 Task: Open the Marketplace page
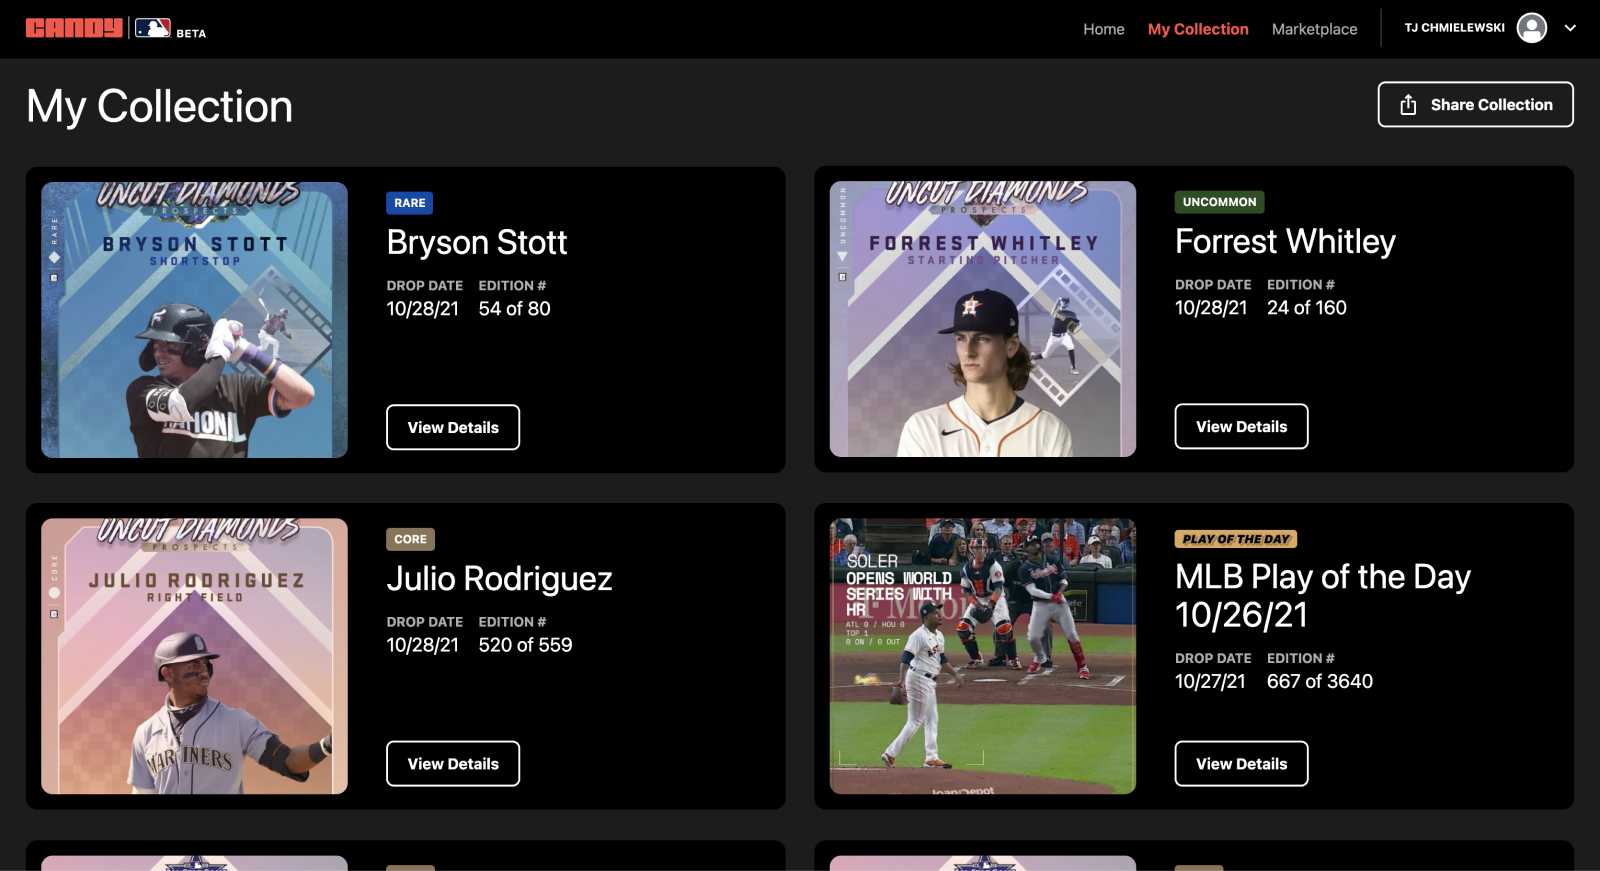[1314, 29]
